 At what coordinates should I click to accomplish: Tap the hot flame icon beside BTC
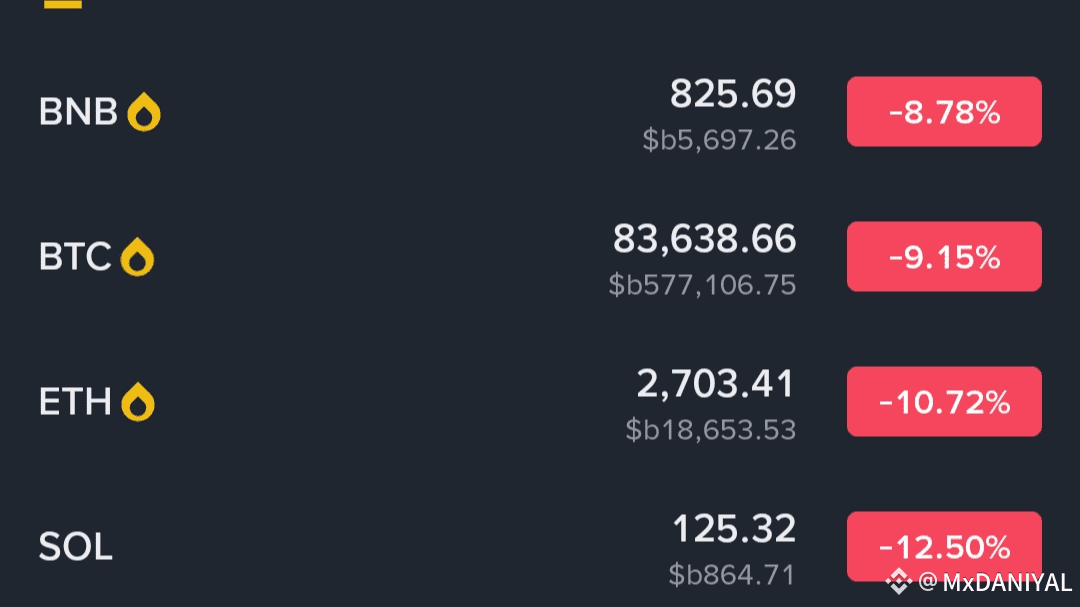click(137, 257)
